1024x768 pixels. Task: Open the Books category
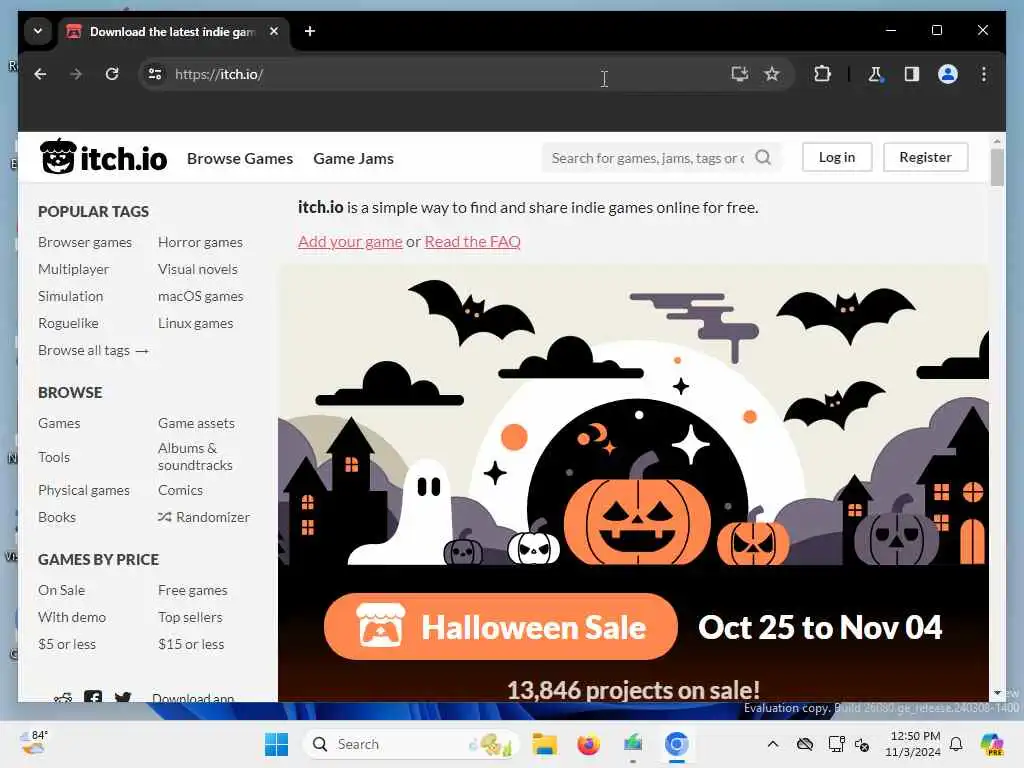57,517
